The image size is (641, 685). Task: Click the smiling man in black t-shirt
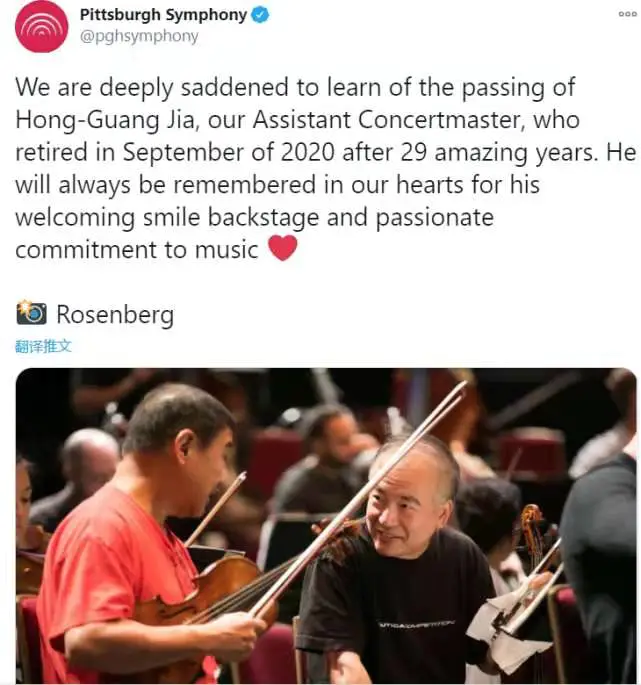(x=402, y=564)
